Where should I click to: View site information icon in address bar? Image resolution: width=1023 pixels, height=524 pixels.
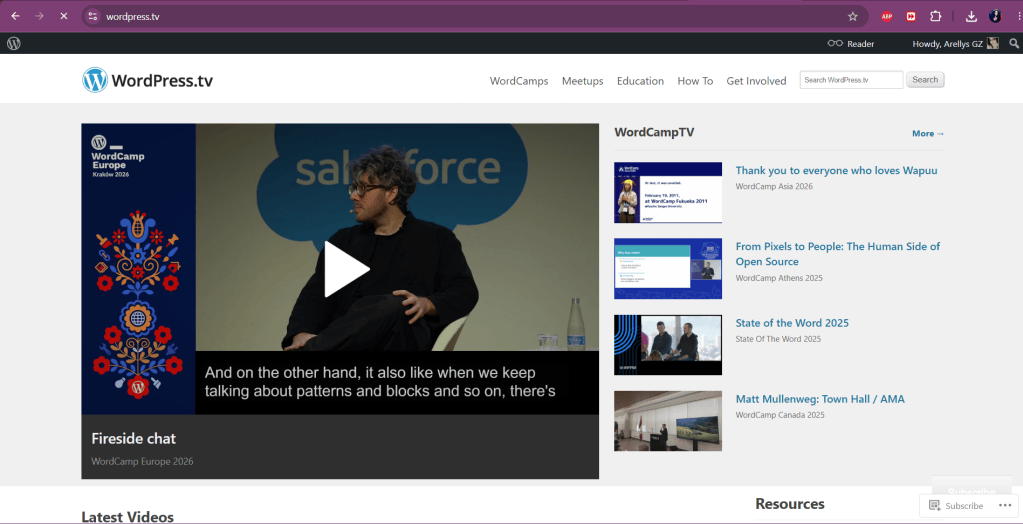click(93, 16)
